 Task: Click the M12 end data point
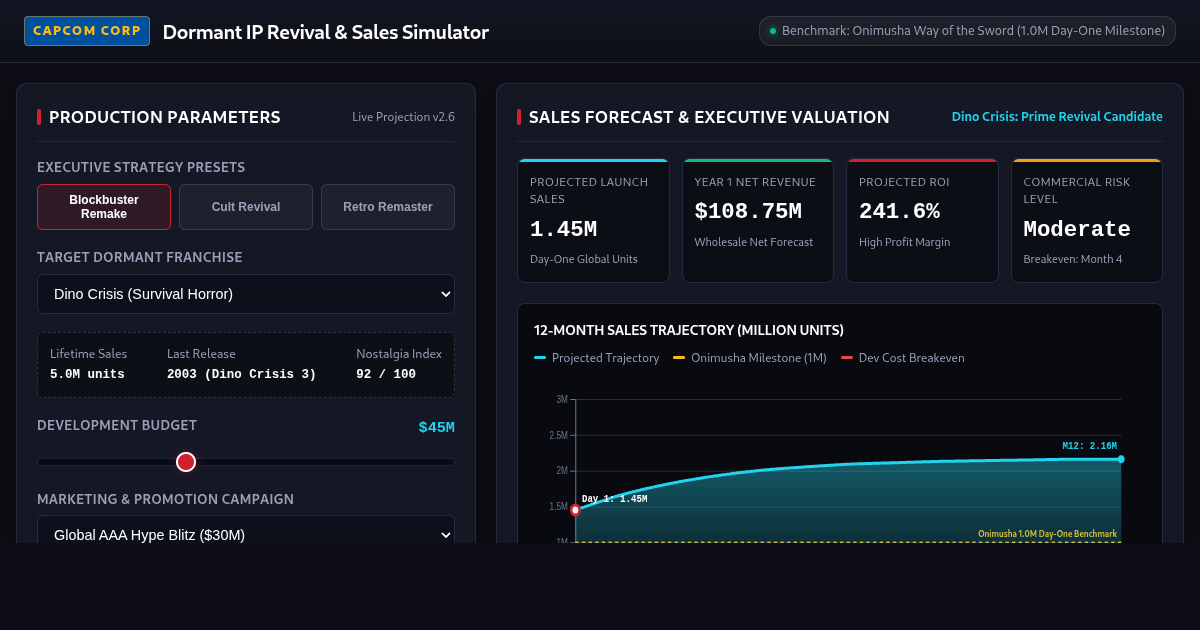point(1121,459)
